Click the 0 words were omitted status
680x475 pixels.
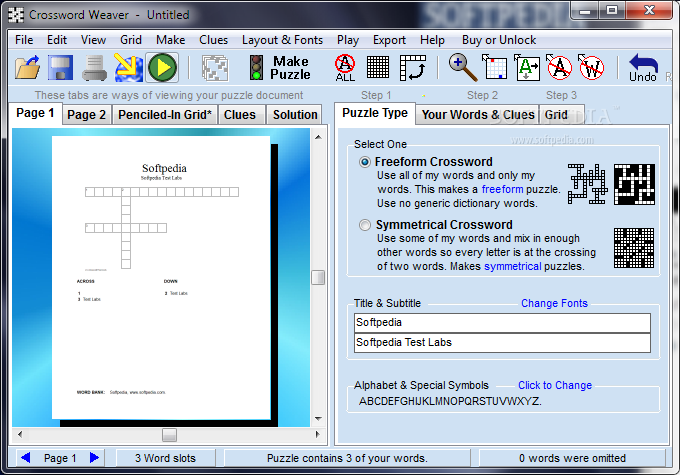[x=572, y=458]
